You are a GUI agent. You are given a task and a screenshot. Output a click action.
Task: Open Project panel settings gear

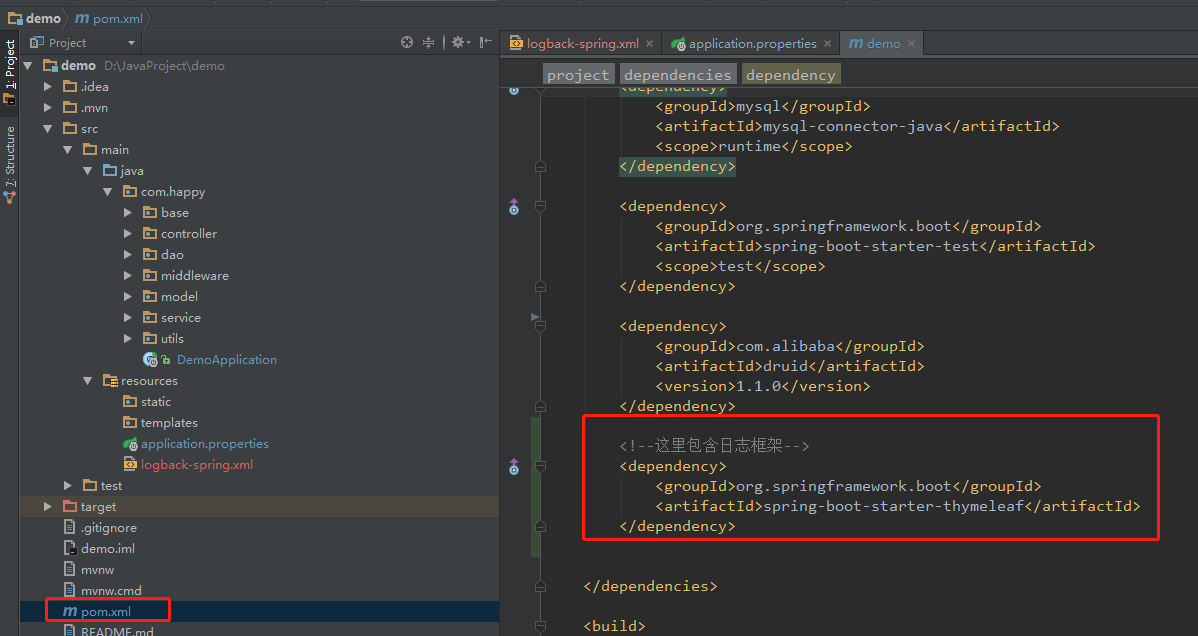(x=458, y=43)
